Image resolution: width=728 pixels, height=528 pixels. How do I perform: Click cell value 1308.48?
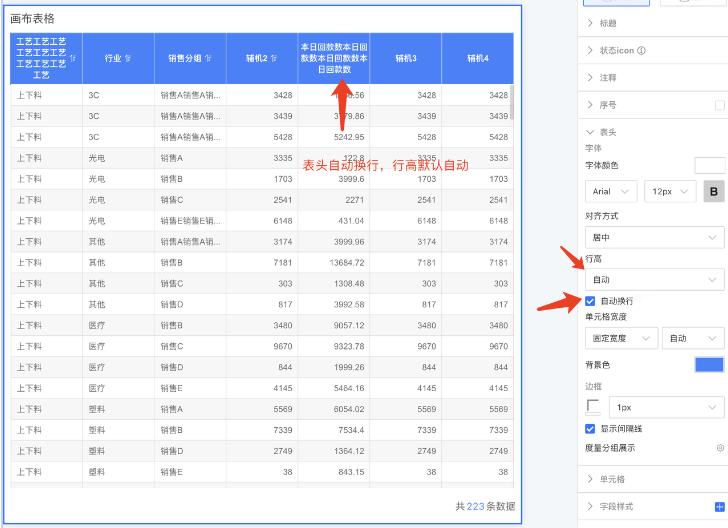349,283
